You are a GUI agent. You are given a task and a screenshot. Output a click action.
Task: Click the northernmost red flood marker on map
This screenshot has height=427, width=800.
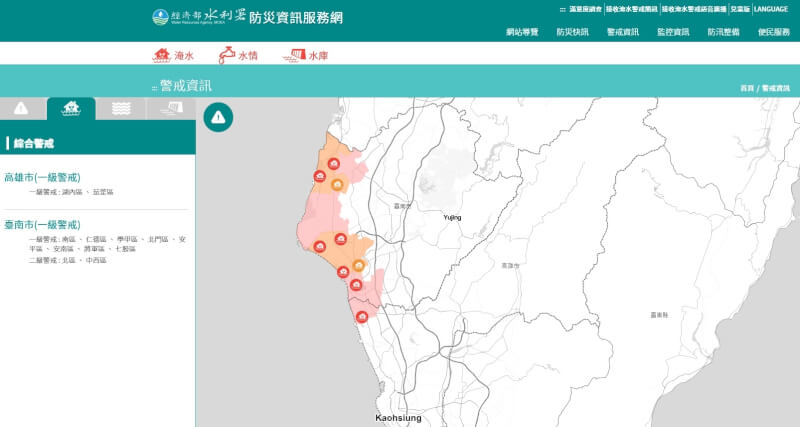(334, 164)
